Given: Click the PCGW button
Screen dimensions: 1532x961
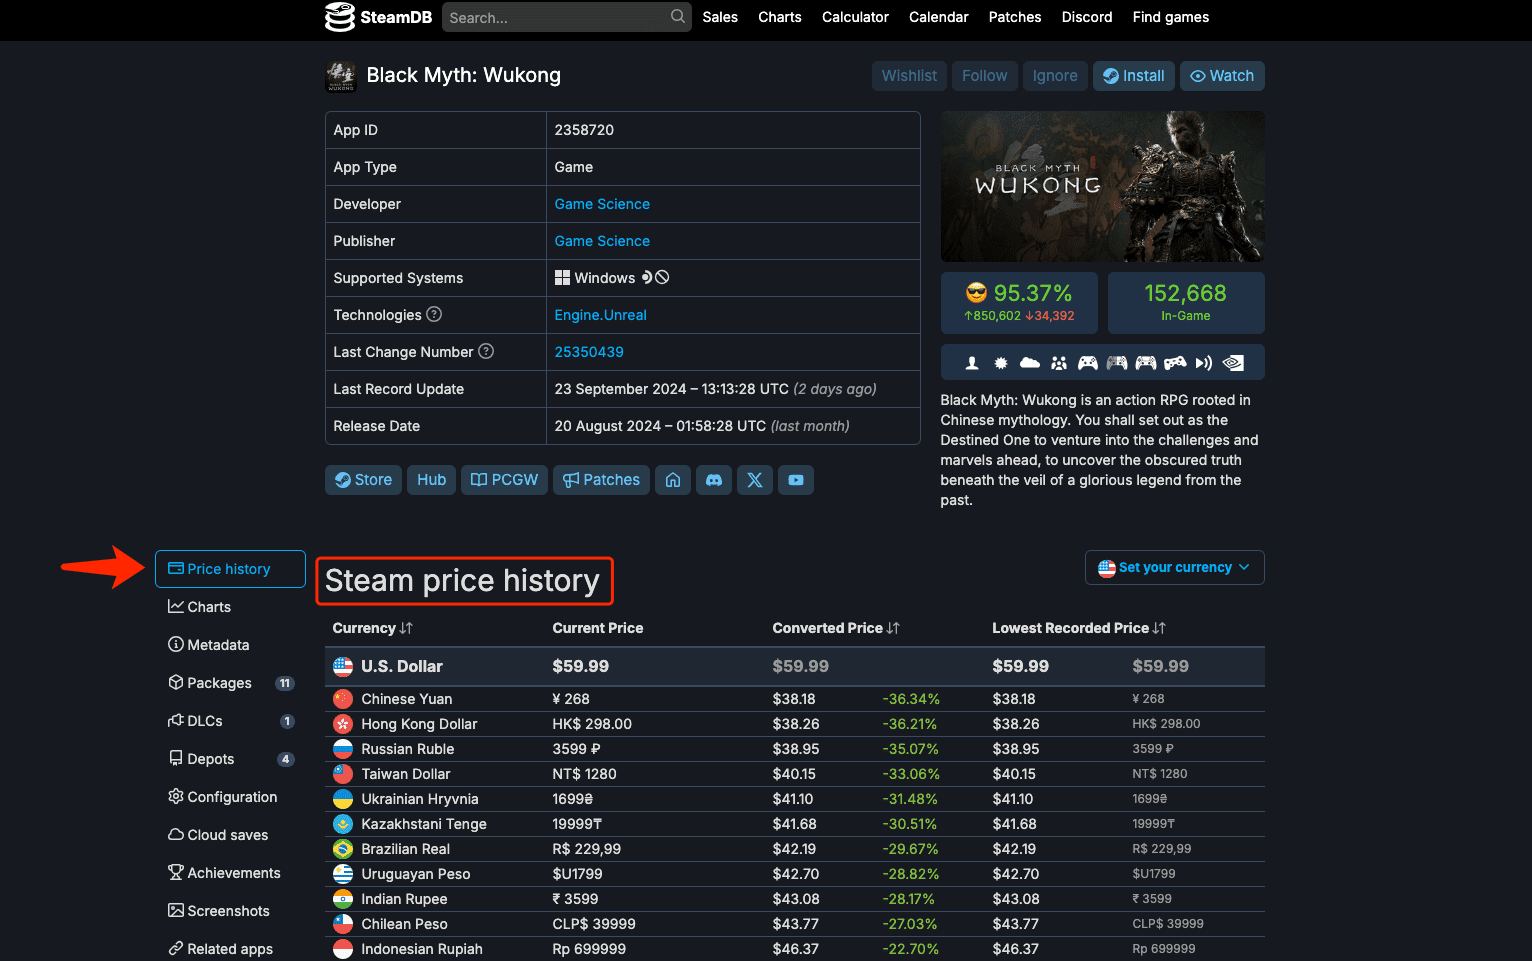Looking at the screenshot, I should (504, 480).
